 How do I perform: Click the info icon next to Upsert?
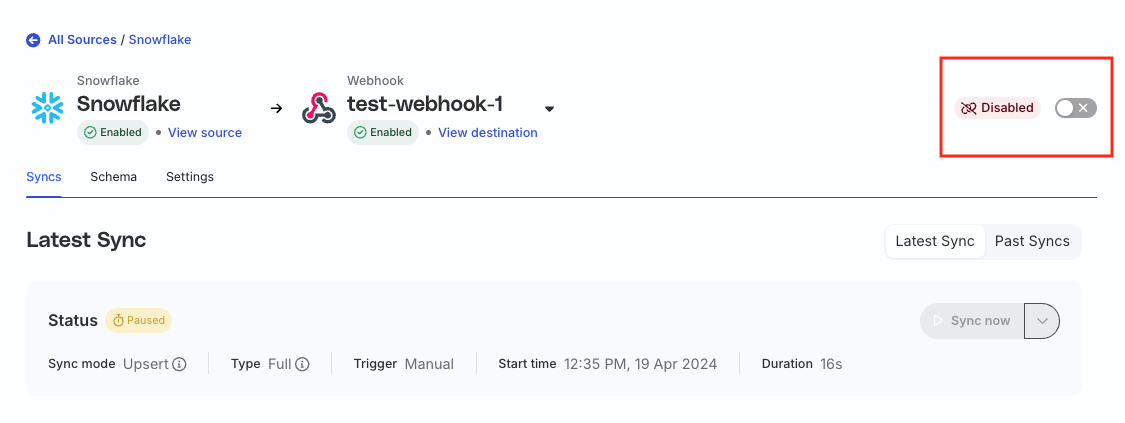pyautogui.click(x=179, y=364)
